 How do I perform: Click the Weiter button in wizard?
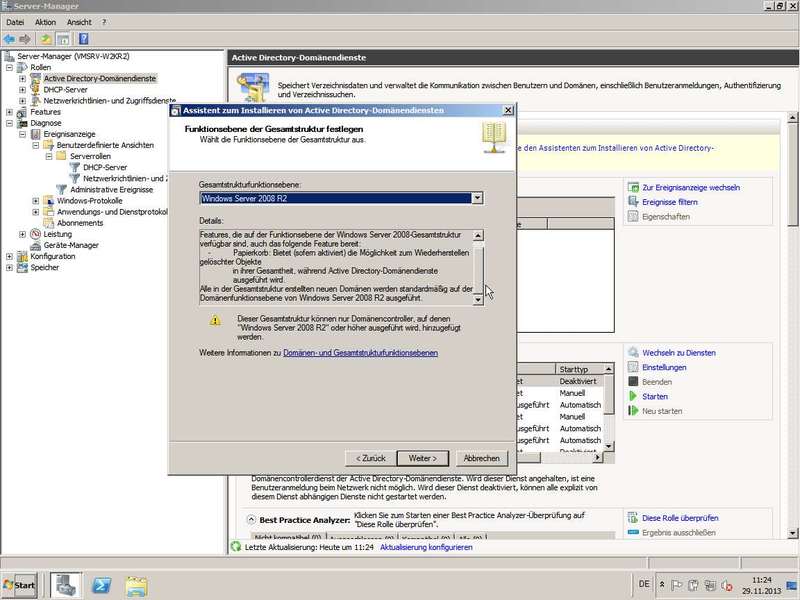pos(422,458)
